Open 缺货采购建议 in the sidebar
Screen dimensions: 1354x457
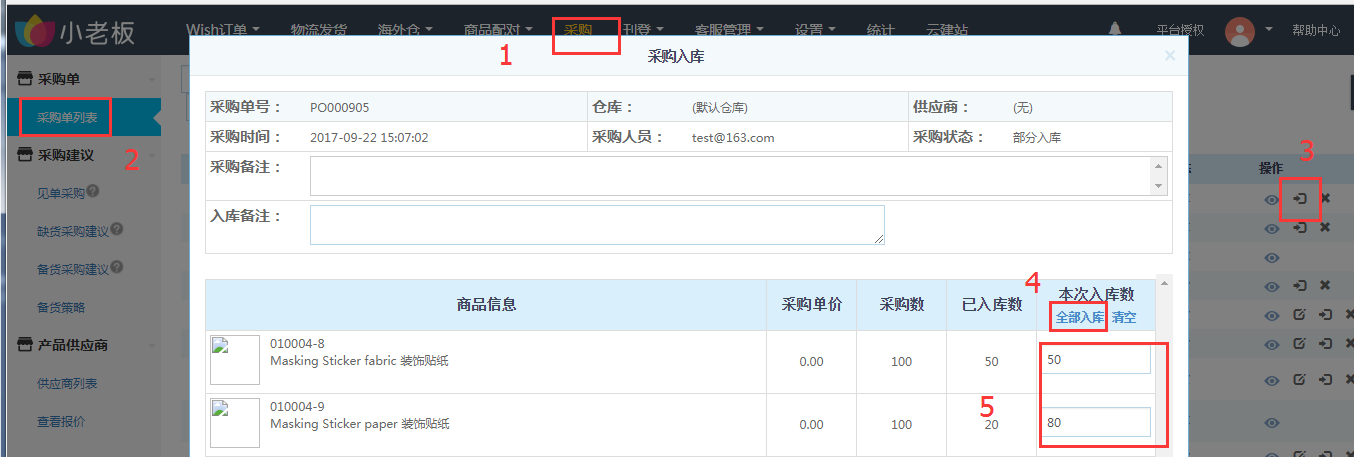[x=73, y=231]
